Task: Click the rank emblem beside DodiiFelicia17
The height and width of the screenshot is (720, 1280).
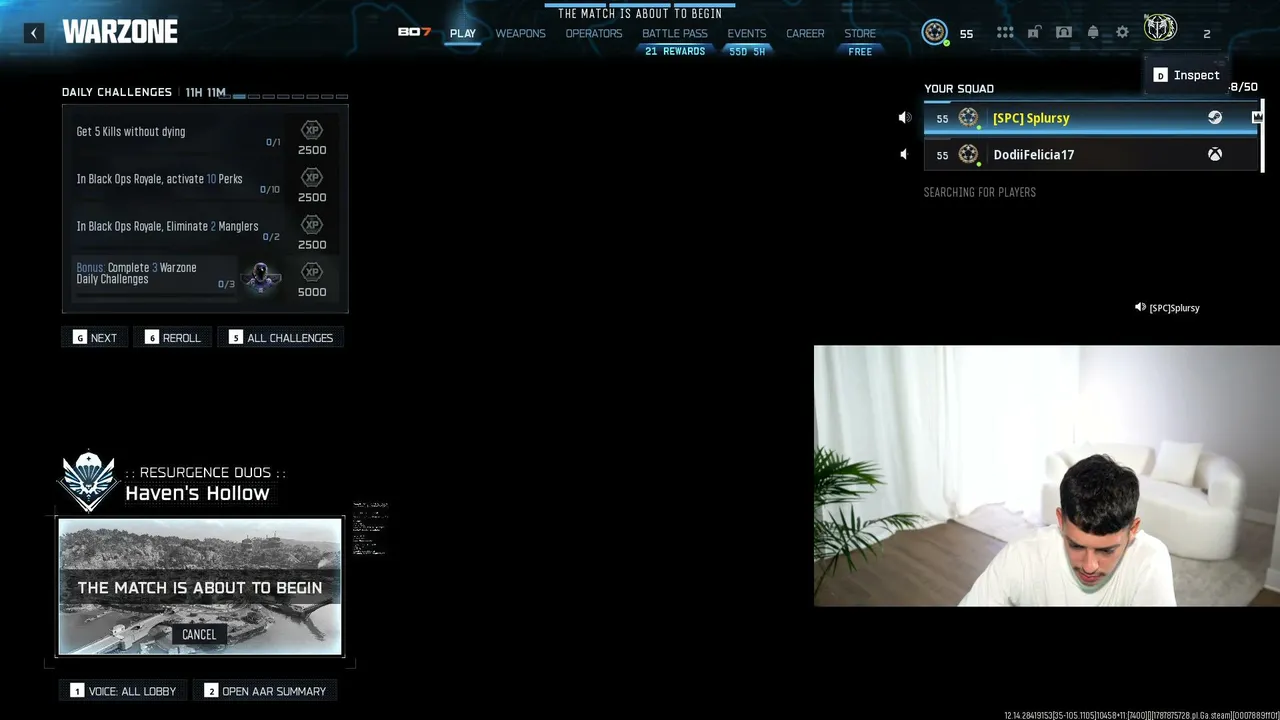Action: click(x=968, y=155)
